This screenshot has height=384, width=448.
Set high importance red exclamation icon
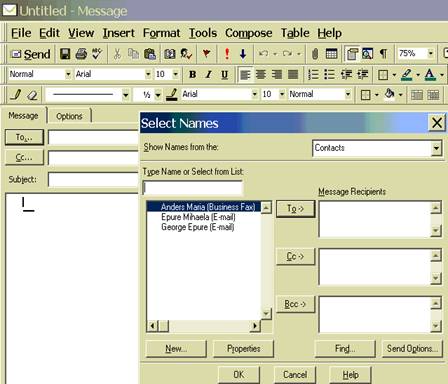[x=227, y=54]
